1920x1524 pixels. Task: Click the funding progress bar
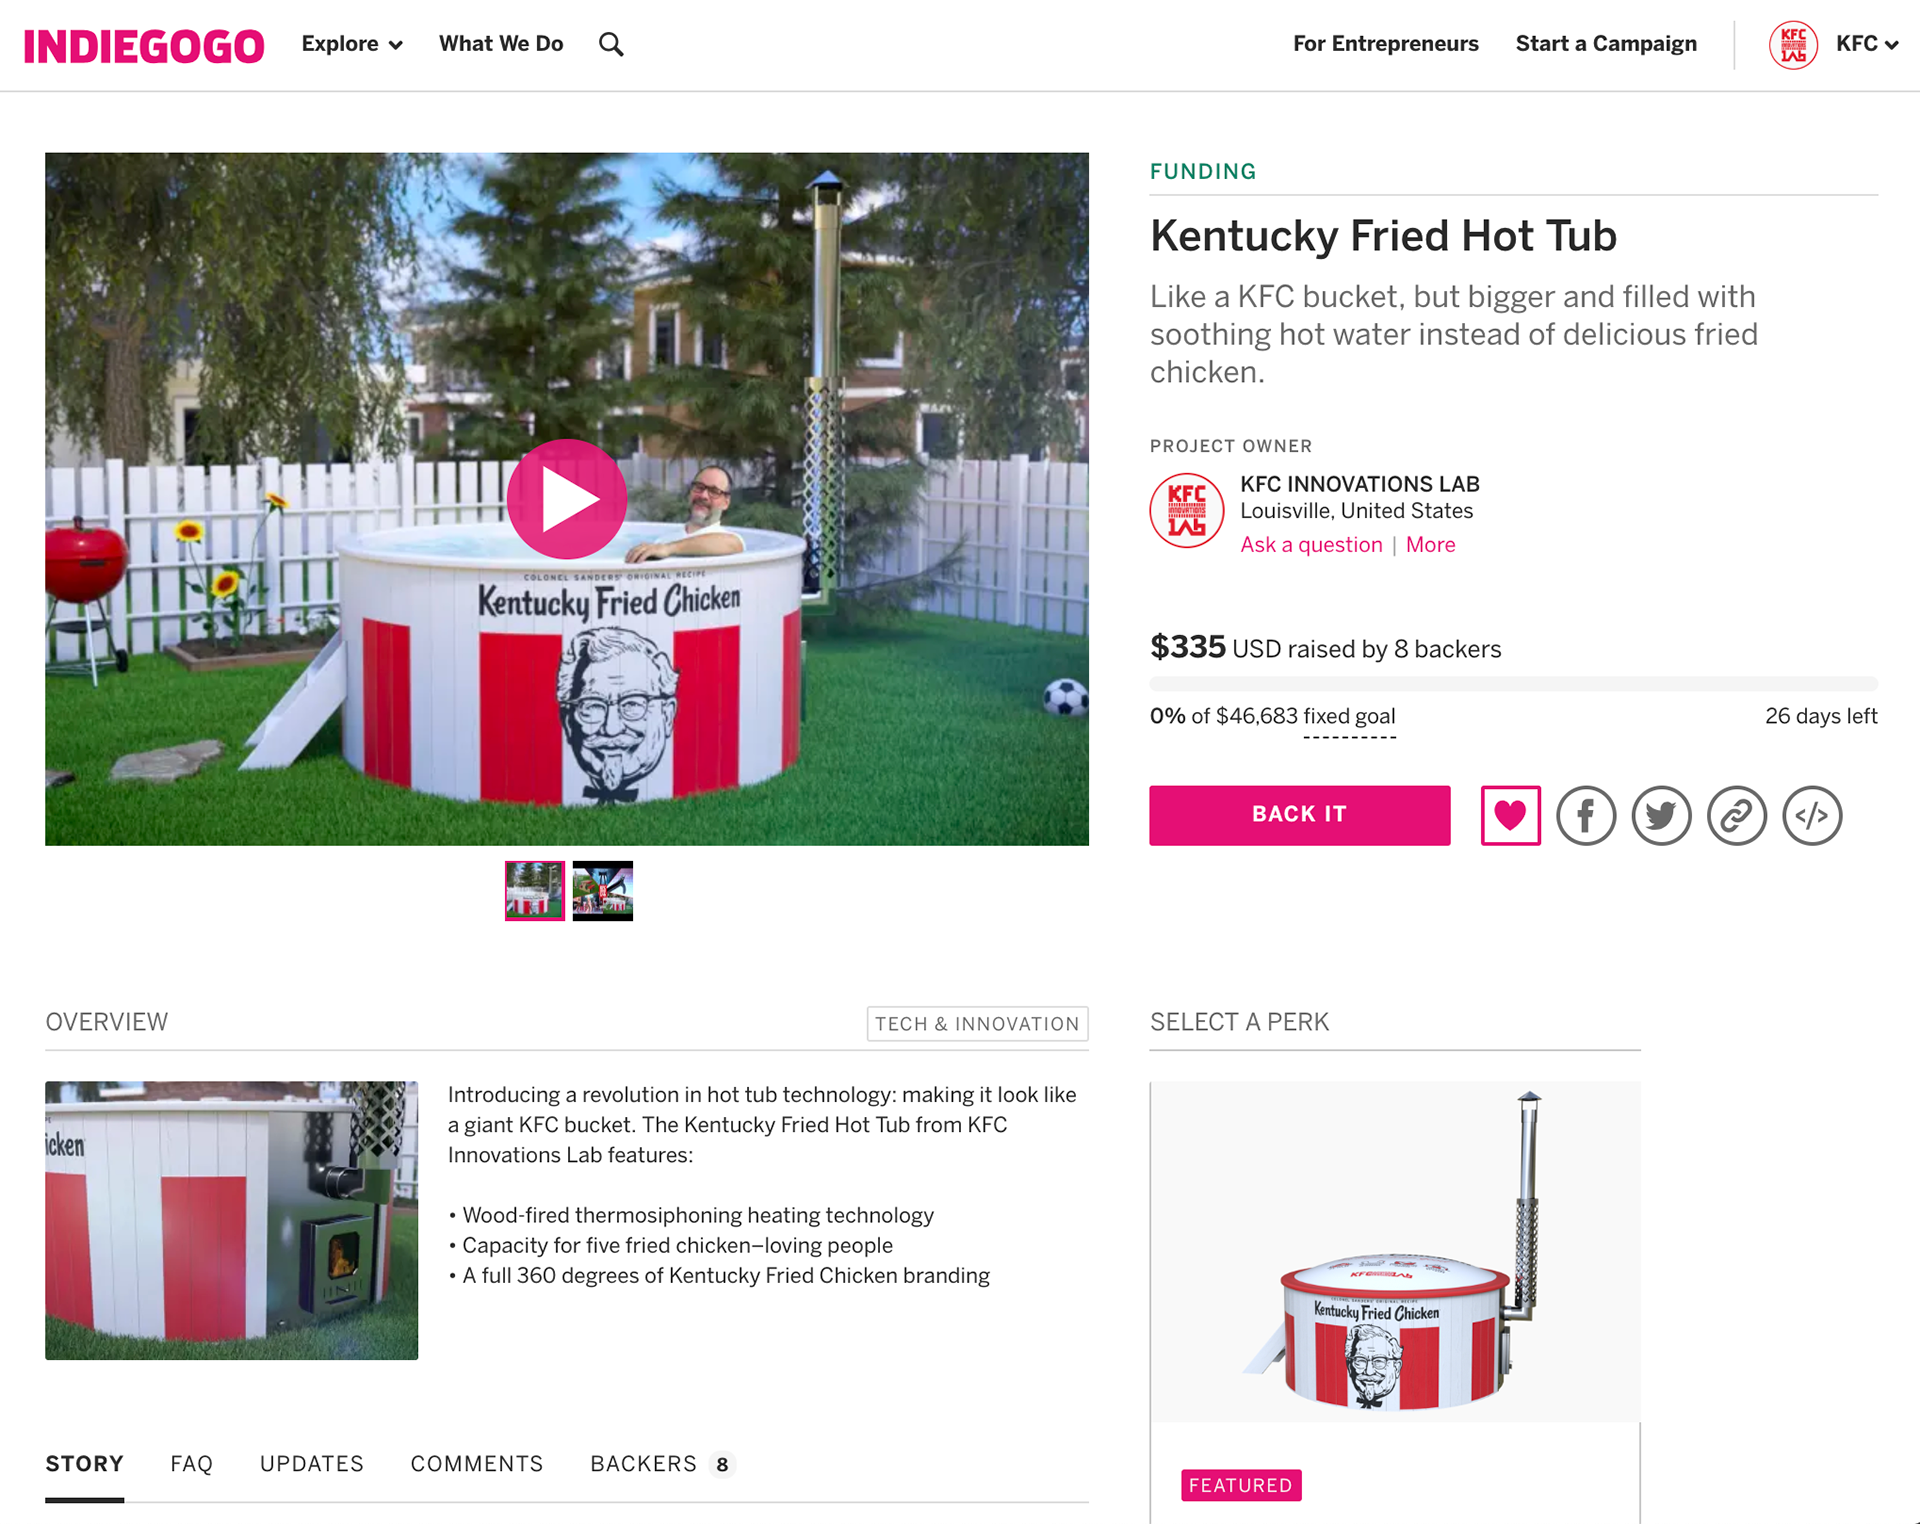[x=1513, y=684]
